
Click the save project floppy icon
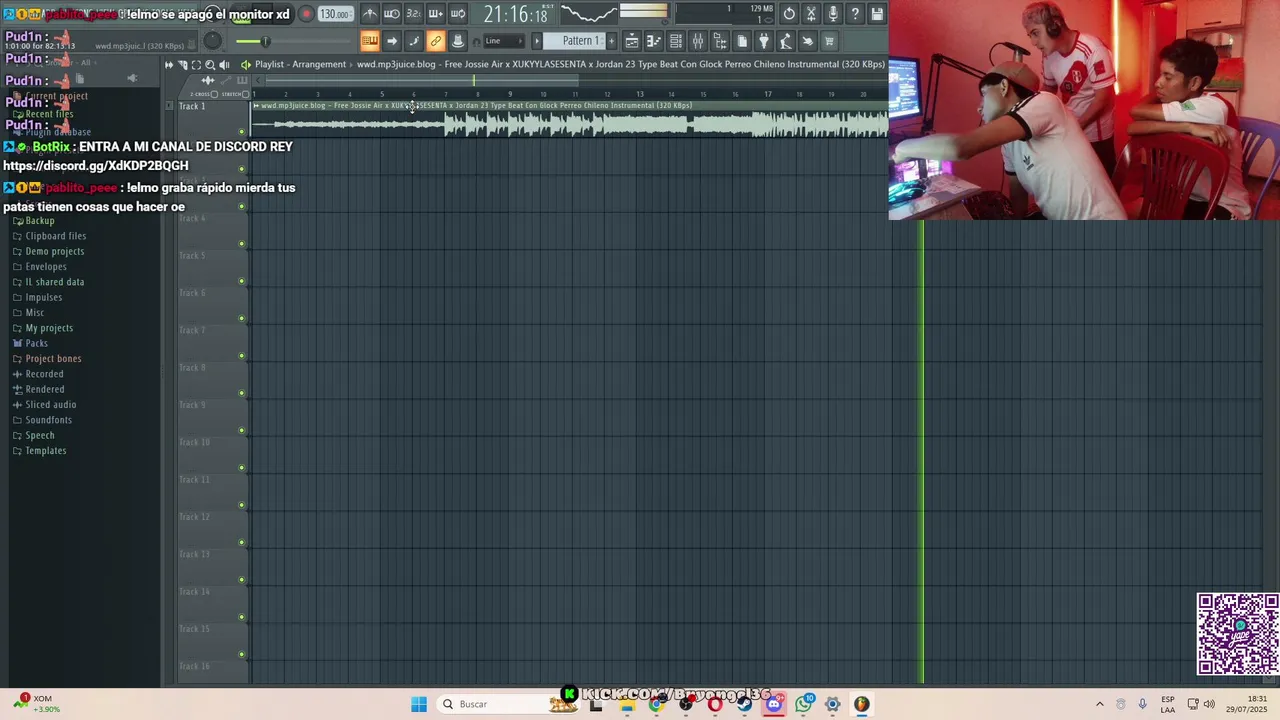(x=877, y=14)
